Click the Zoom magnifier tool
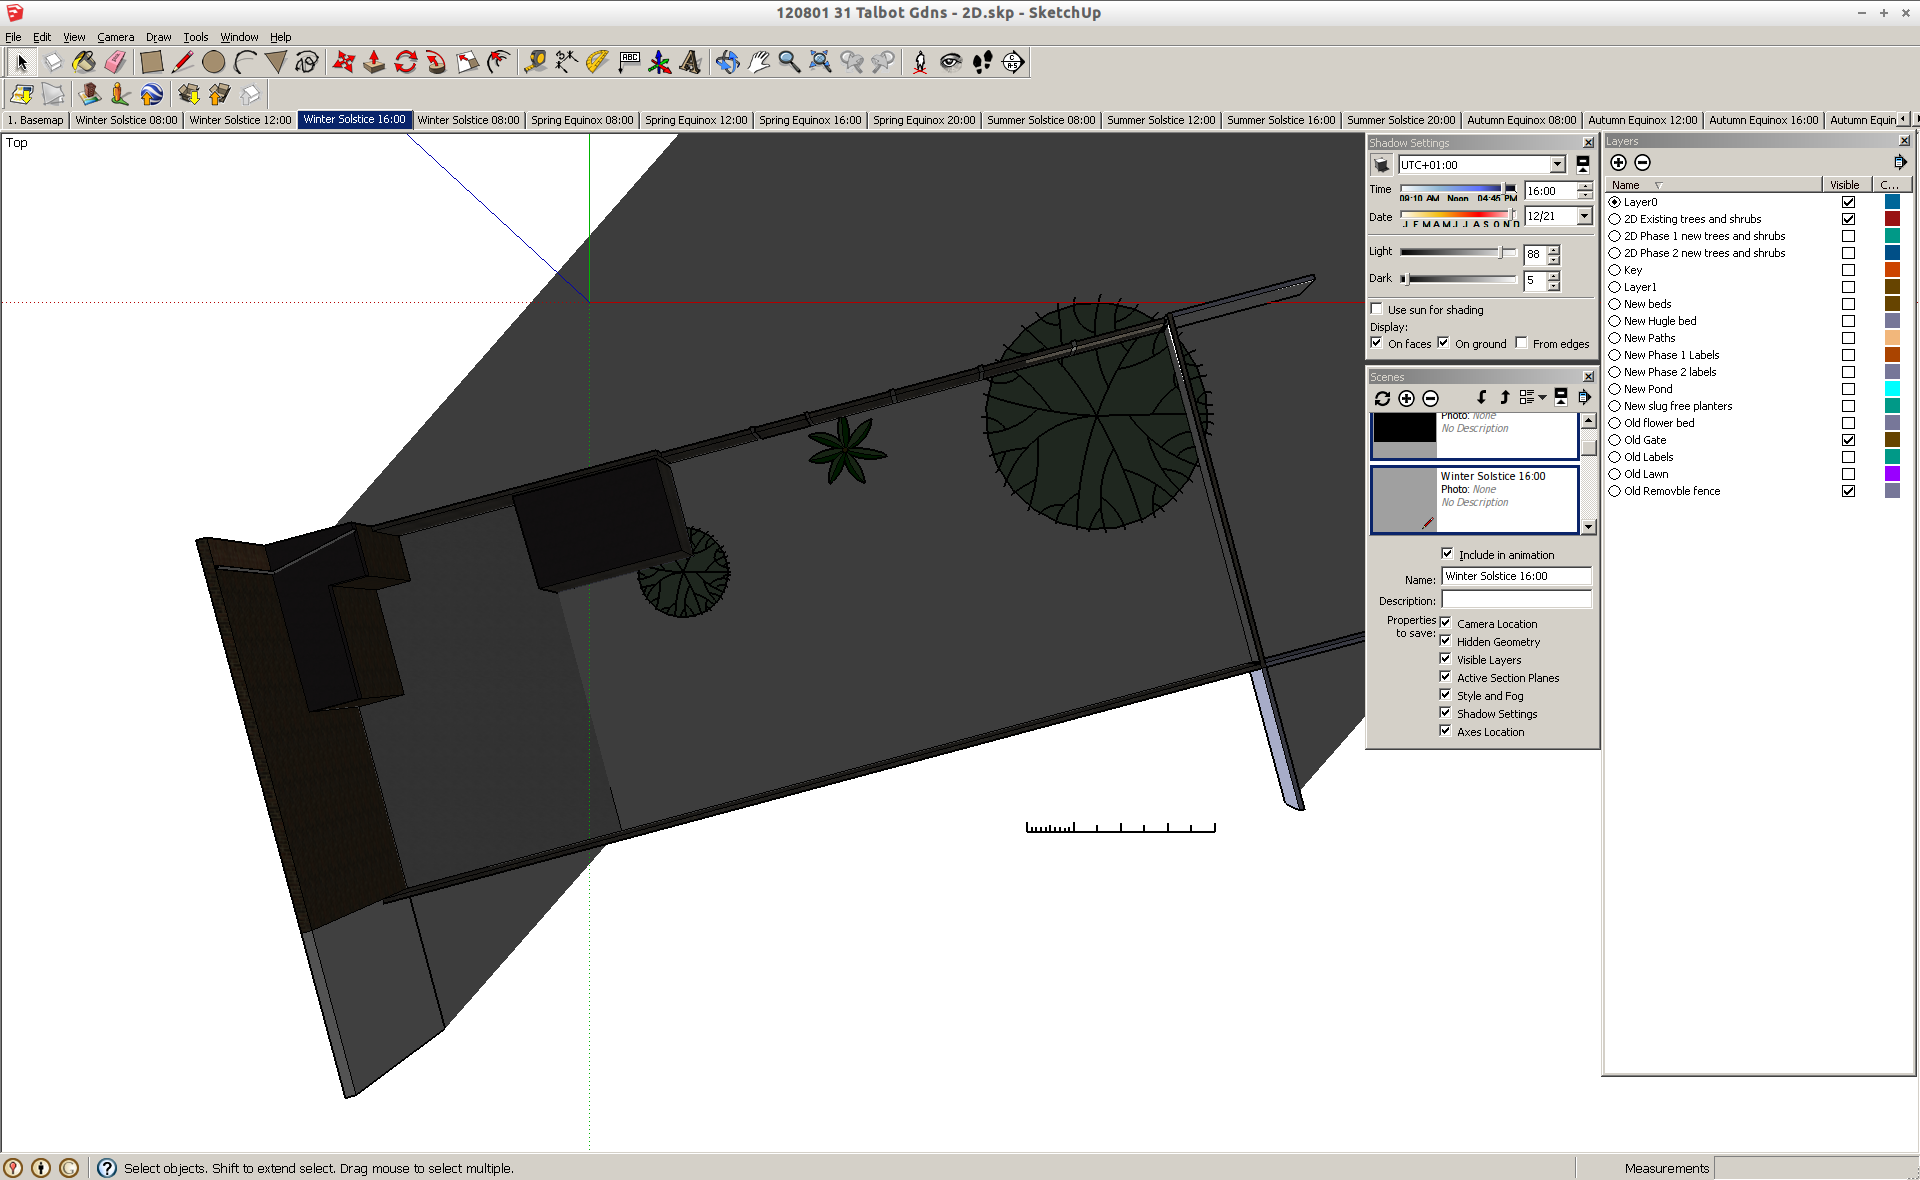The width and height of the screenshot is (1920, 1180). tap(789, 62)
